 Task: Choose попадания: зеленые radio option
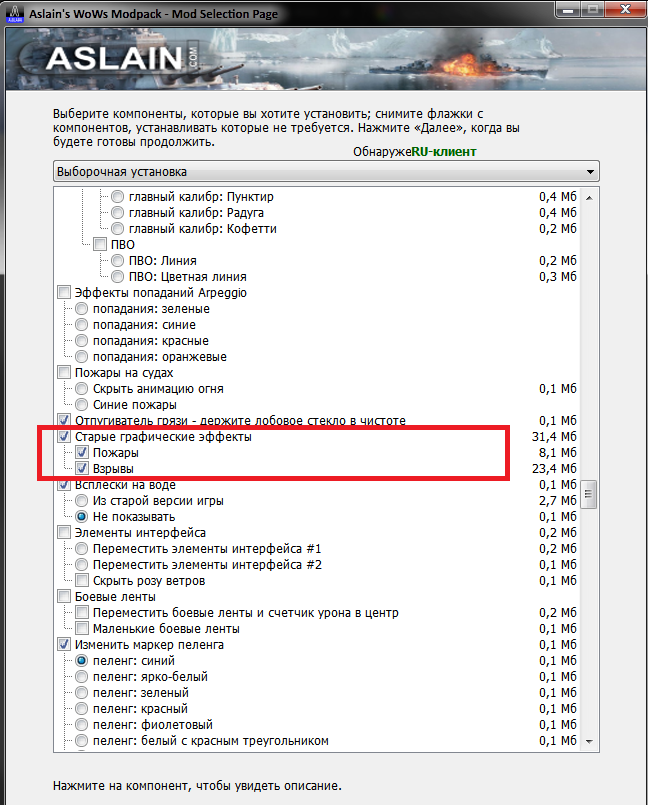tap(82, 309)
